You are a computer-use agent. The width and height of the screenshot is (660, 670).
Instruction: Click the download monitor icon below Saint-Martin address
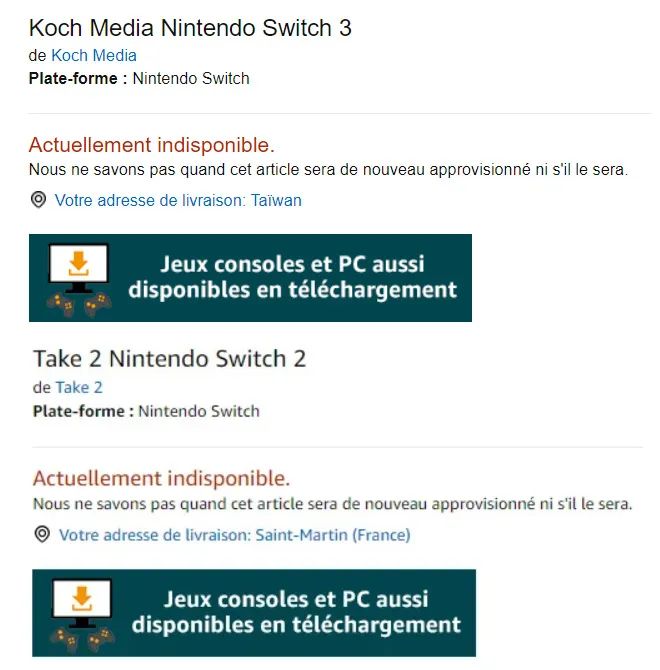[84, 603]
